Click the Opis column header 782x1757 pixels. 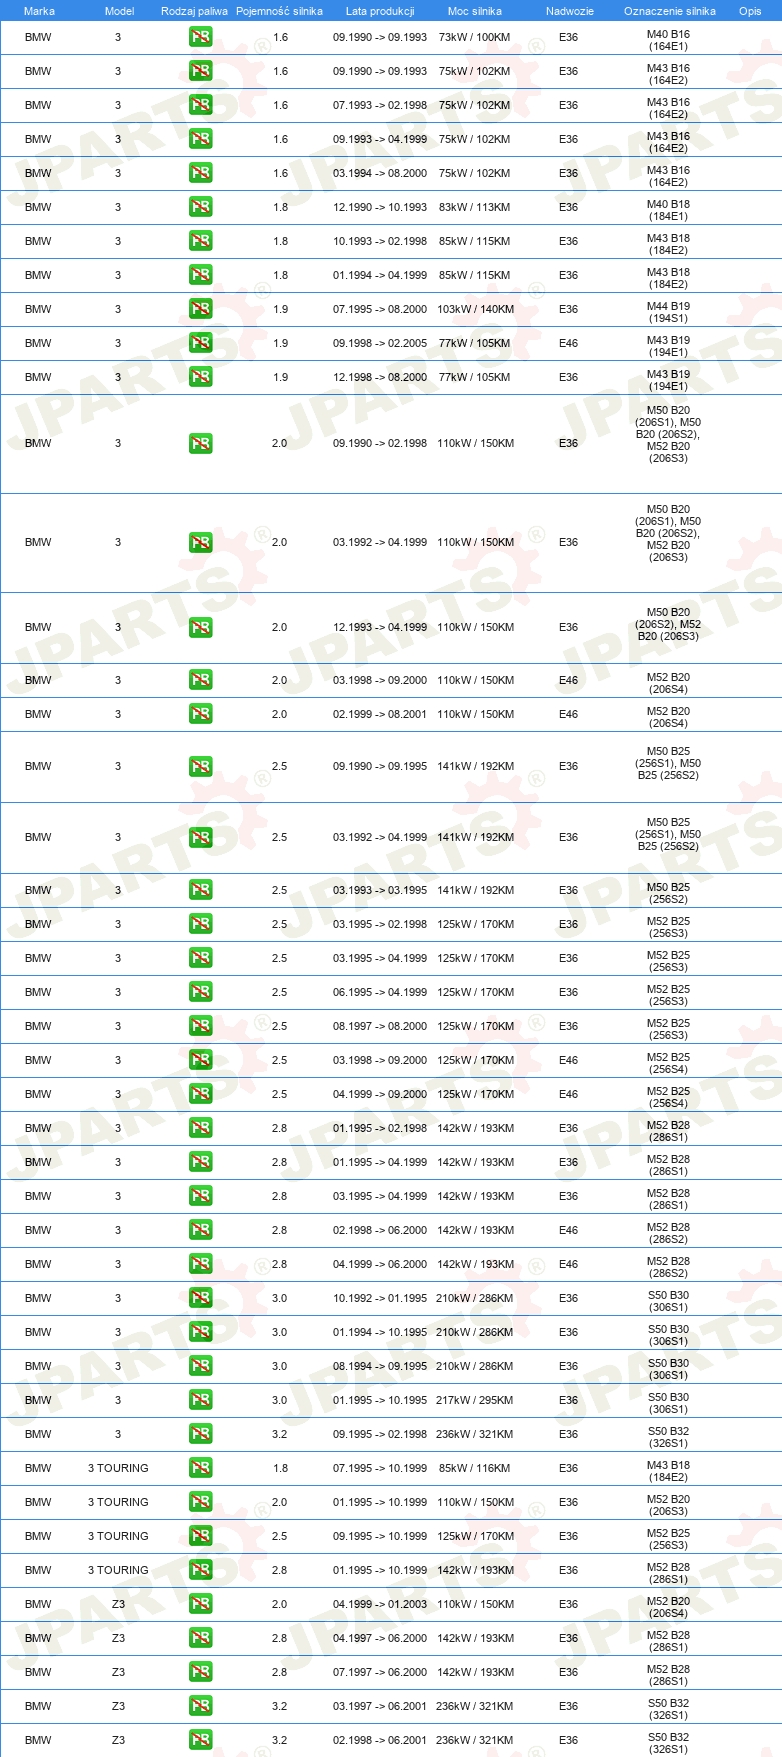[x=750, y=11]
